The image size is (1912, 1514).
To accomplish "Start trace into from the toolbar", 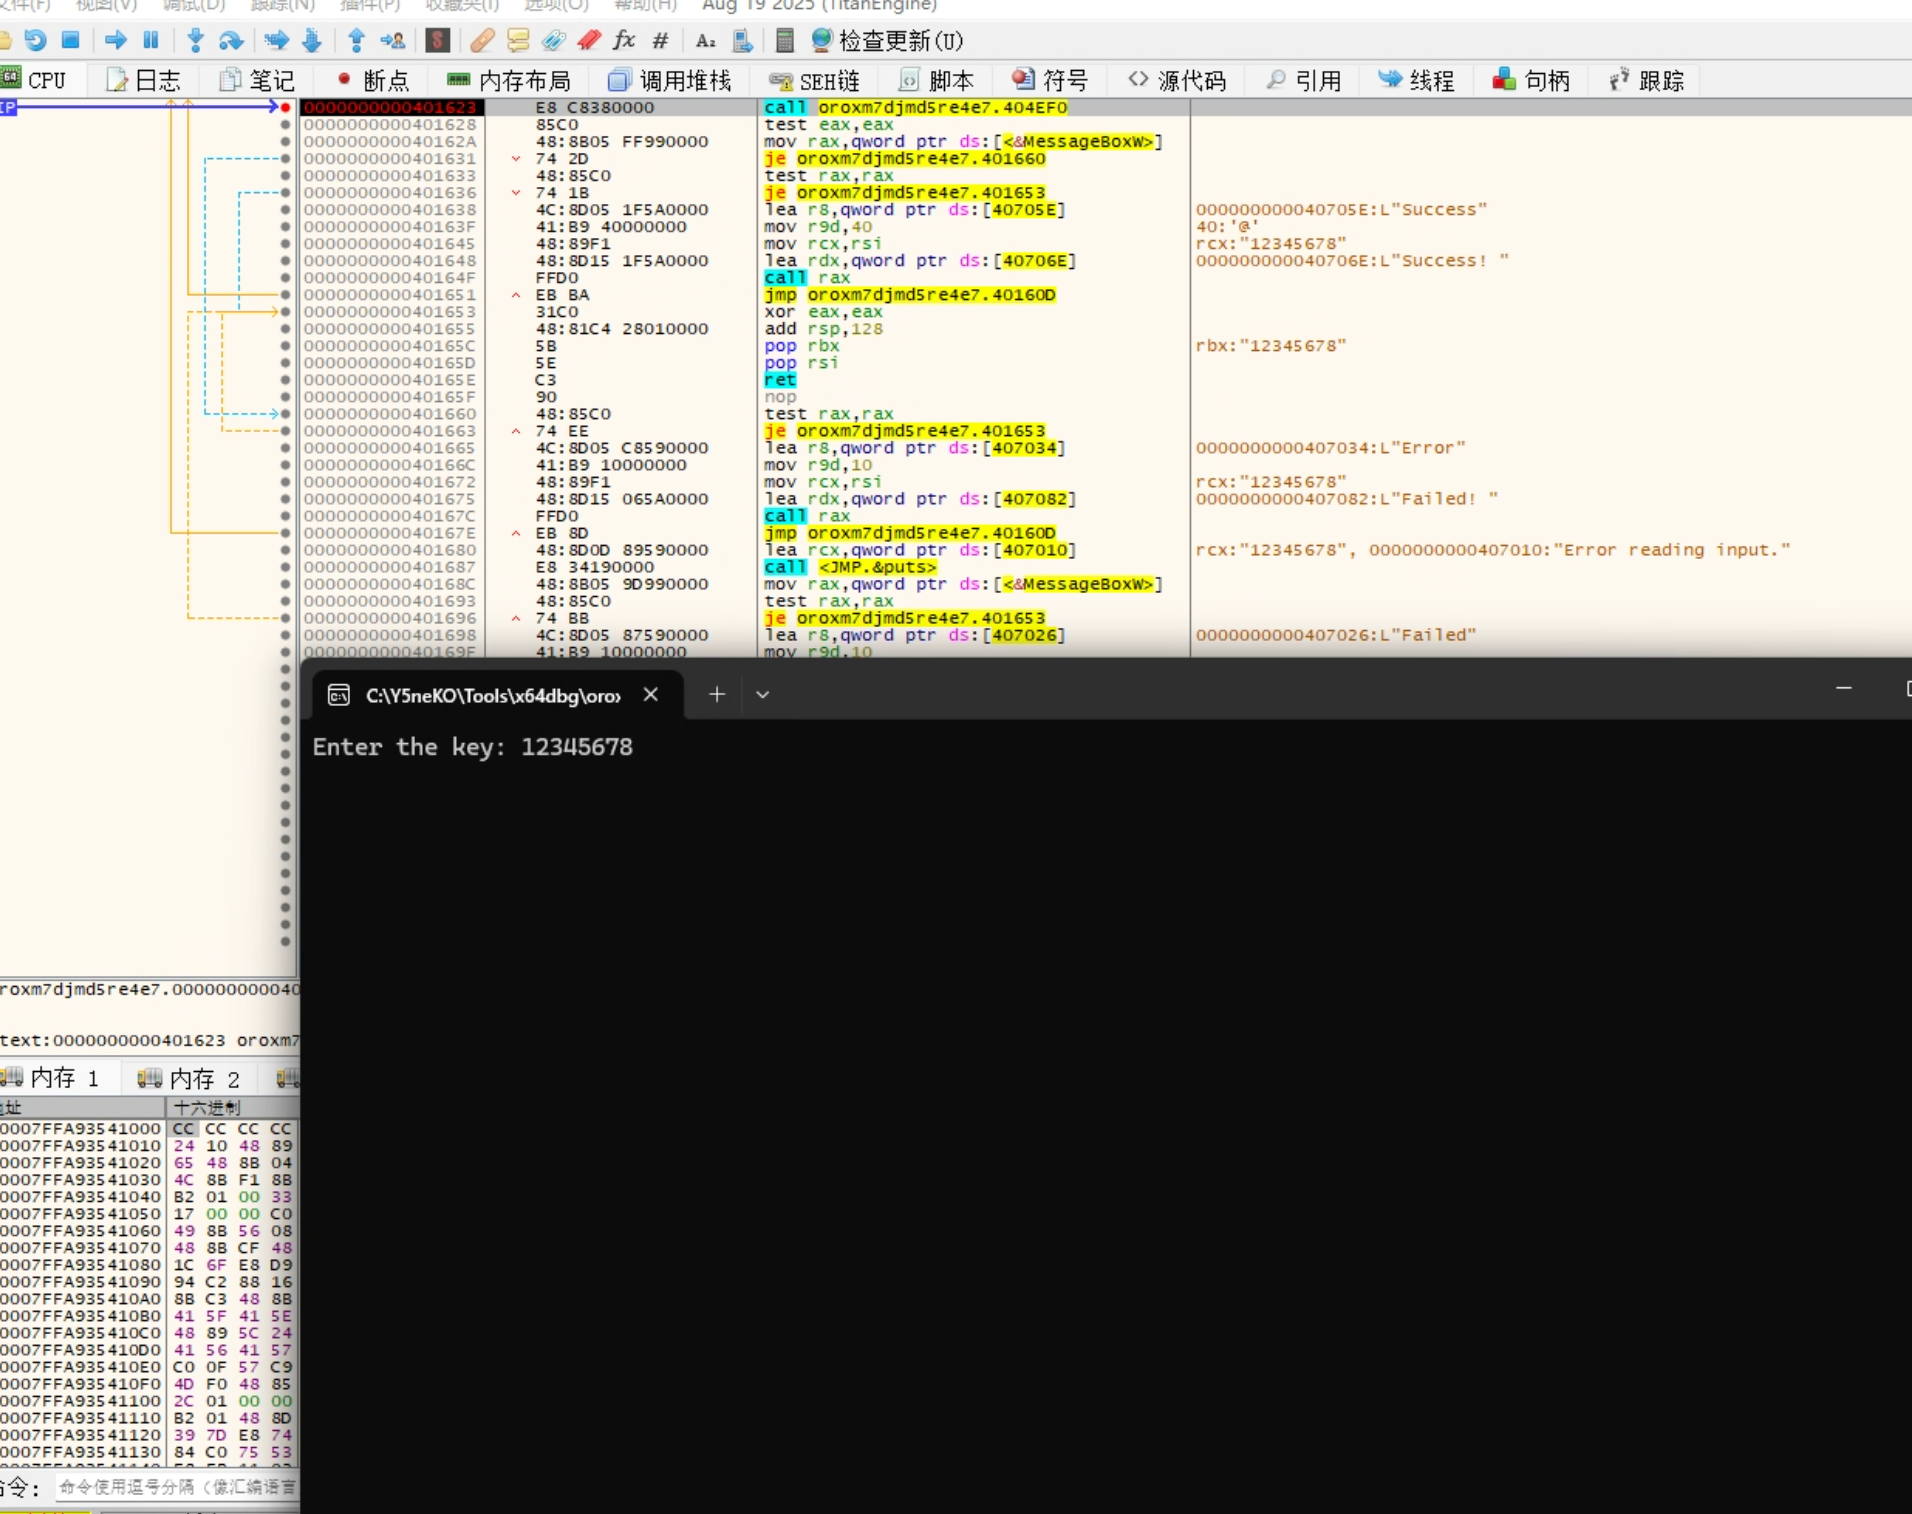I will click(277, 40).
